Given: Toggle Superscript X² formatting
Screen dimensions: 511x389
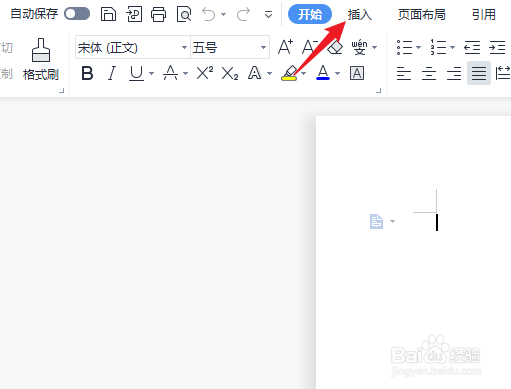Looking at the screenshot, I should [x=205, y=73].
